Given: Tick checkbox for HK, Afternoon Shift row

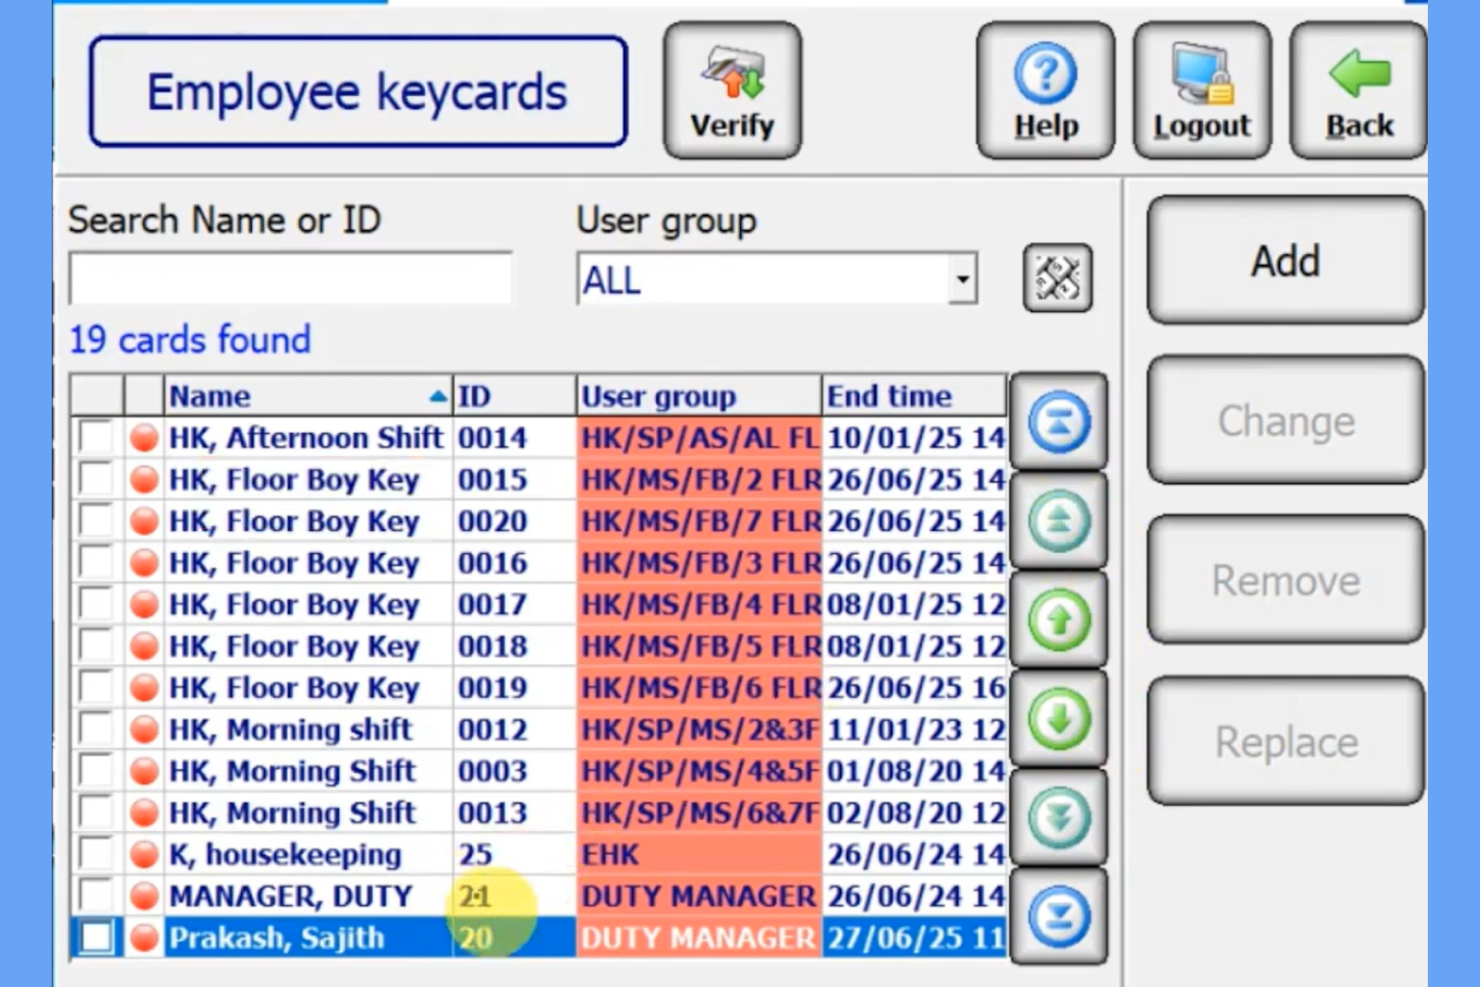Looking at the screenshot, I should 96,438.
